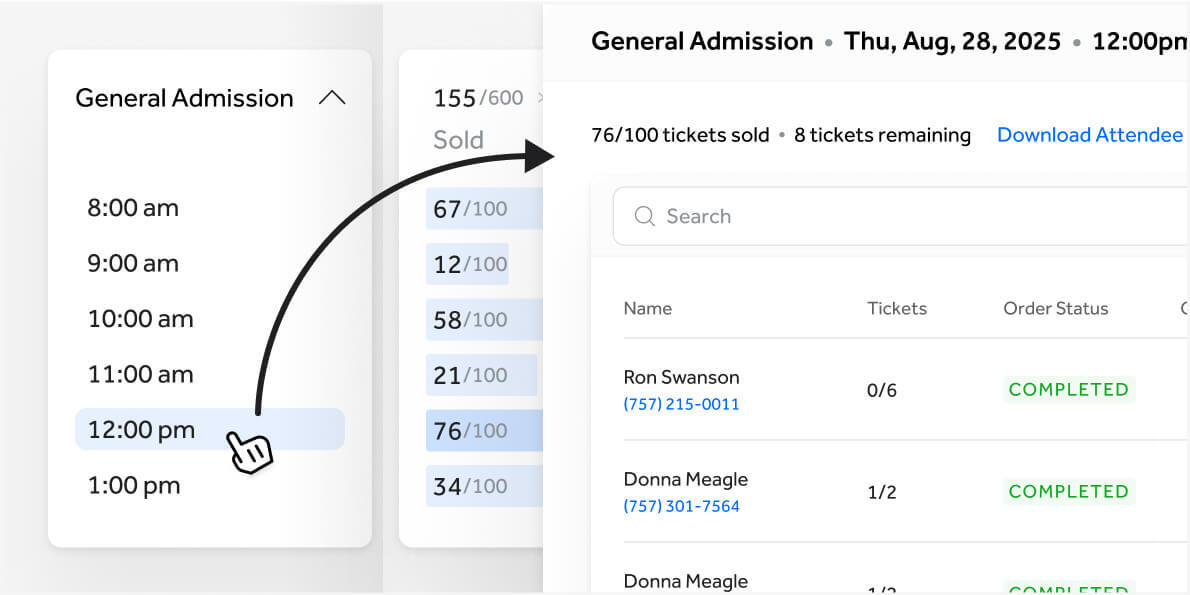Screen dimensions: 1190x595
Task: Sort by the Name column header
Action: pos(647,309)
